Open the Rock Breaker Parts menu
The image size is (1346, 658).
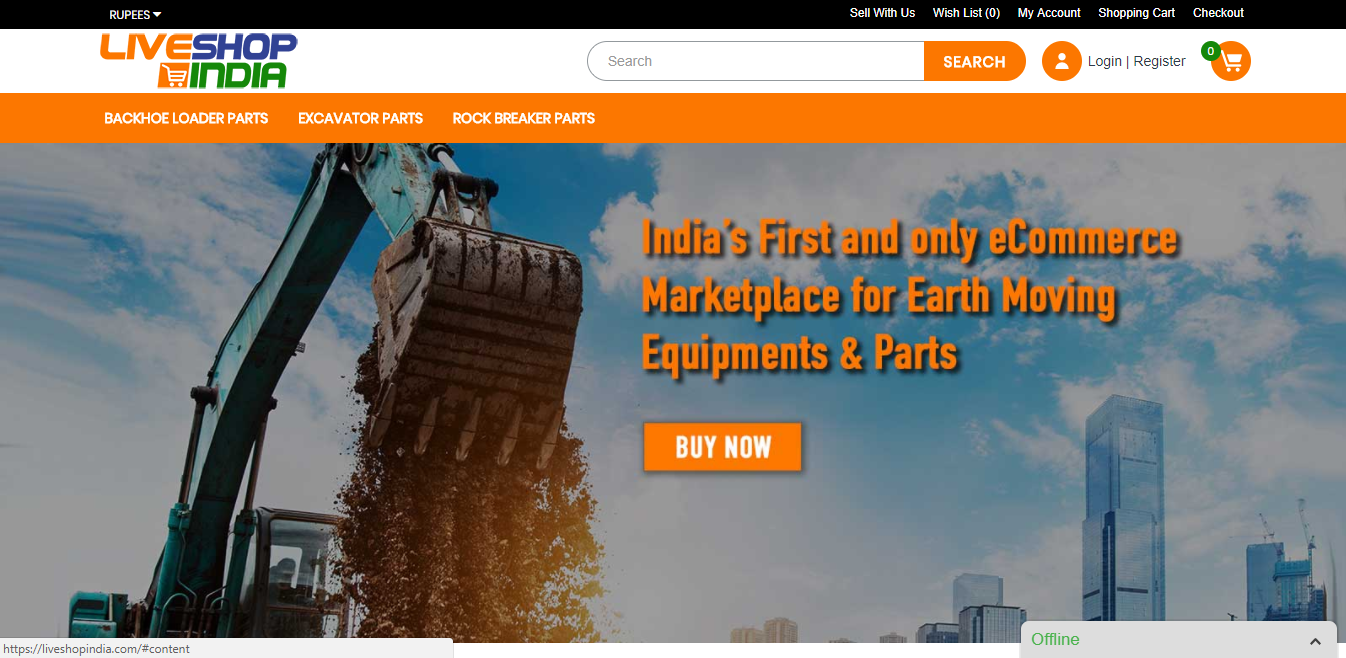point(523,118)
